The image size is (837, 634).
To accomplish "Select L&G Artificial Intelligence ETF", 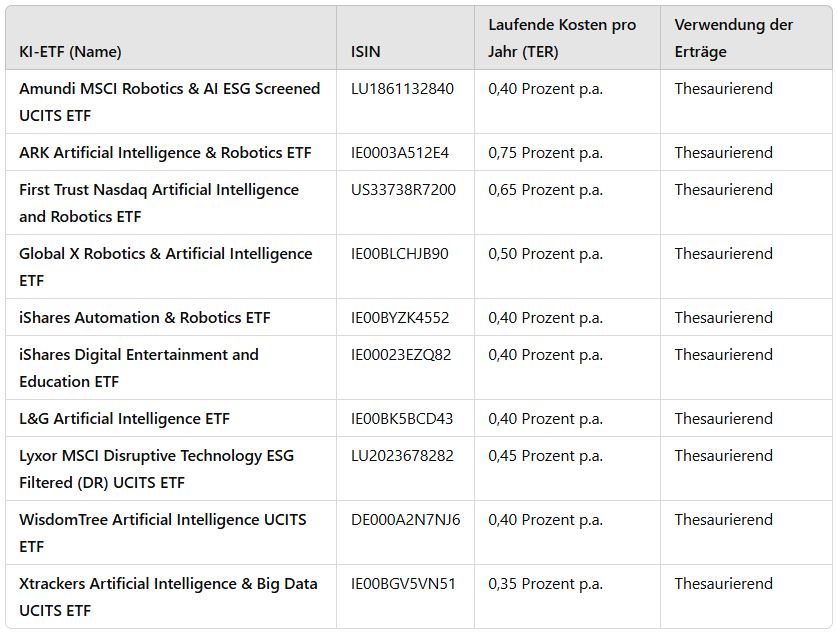I will tap(124, 419).
